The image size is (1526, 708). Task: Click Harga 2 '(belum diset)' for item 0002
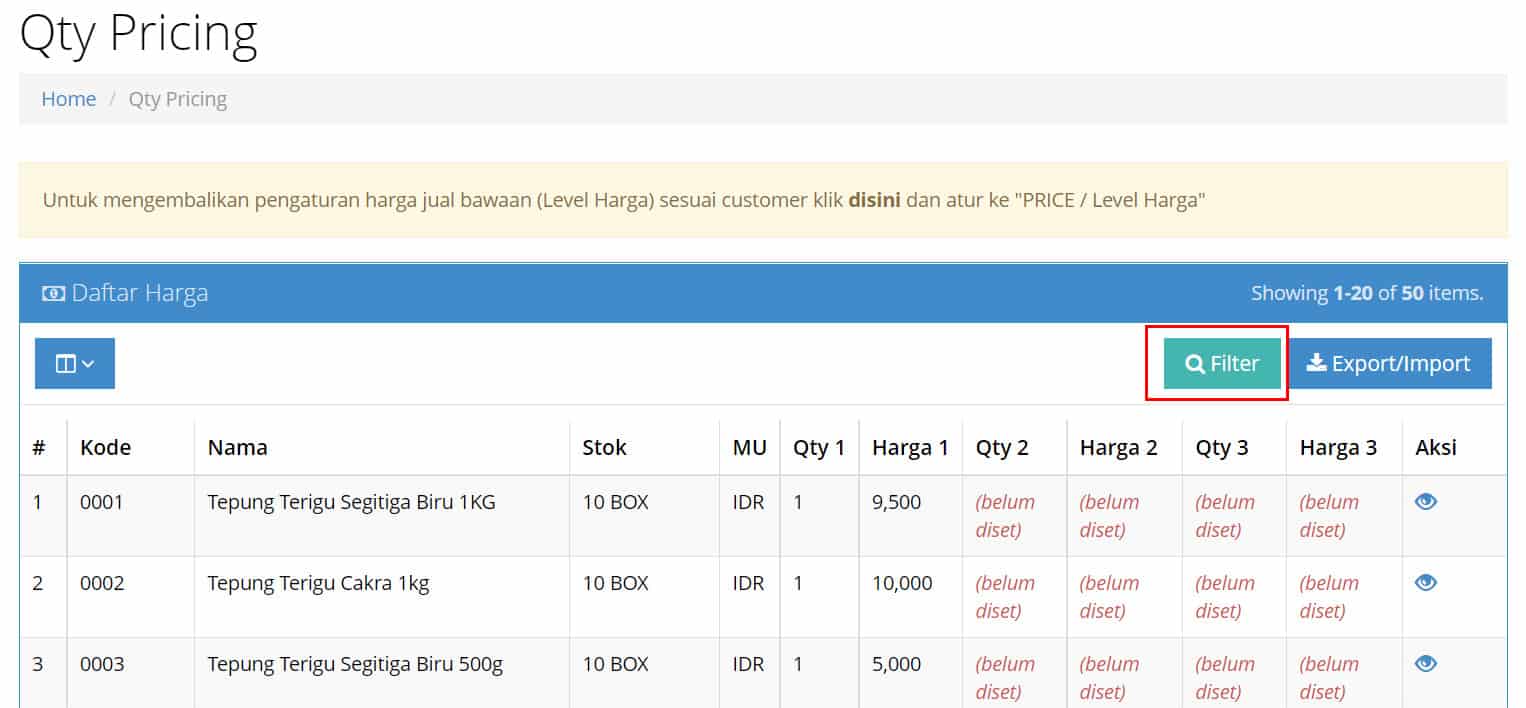(x=1109, y=596)
